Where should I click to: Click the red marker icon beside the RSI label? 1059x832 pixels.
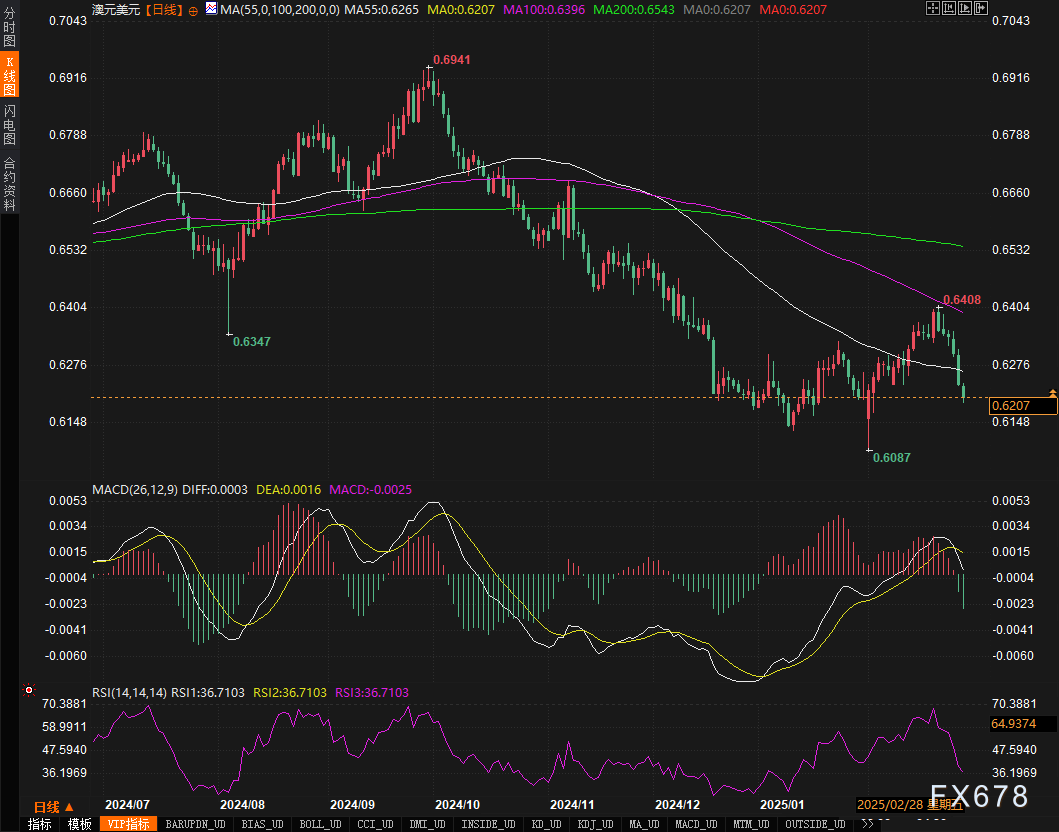(29, 690)
